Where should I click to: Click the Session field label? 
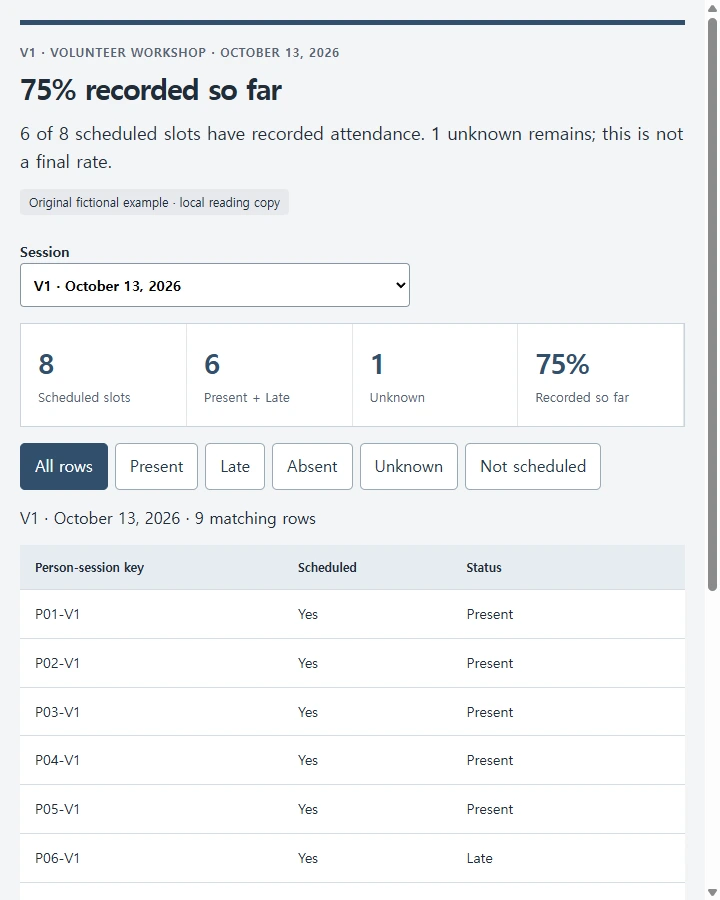[x=45, y=252]
